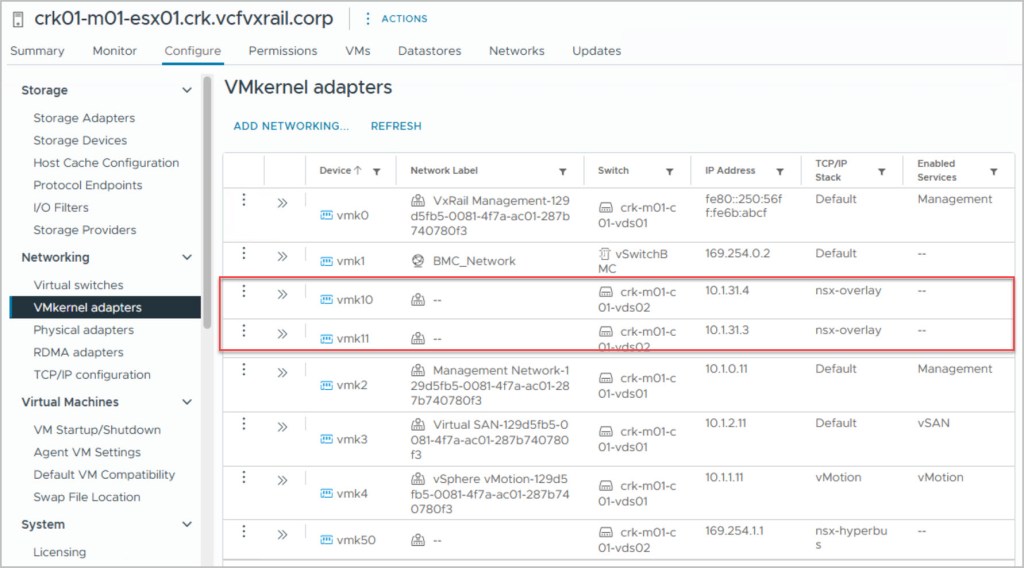This screenshot has height=568, width=1024.
Task: Open Physical adapters in sidebar
Action: [84, 330]
